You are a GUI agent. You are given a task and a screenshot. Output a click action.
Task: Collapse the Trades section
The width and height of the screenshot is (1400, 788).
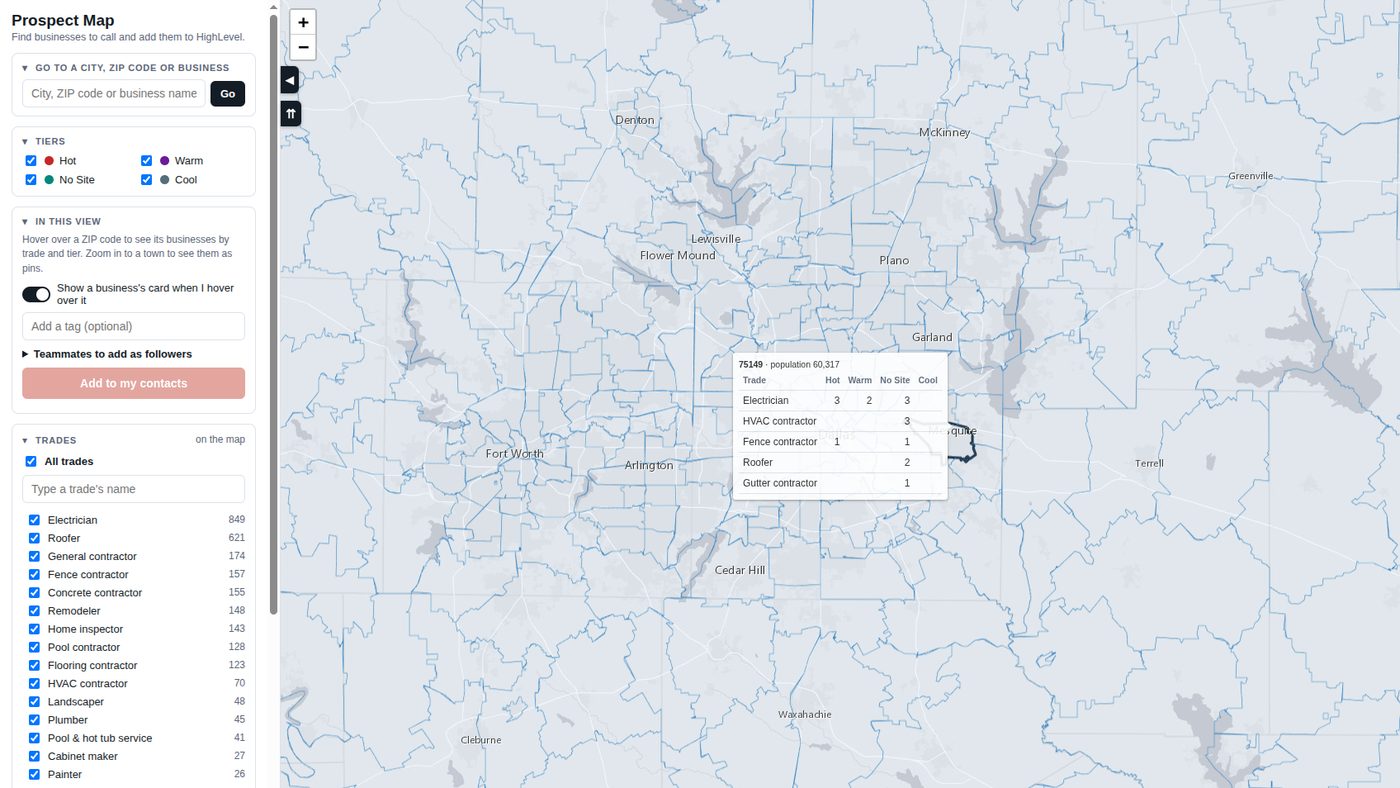pyautogui.click(x=49, y=440)
